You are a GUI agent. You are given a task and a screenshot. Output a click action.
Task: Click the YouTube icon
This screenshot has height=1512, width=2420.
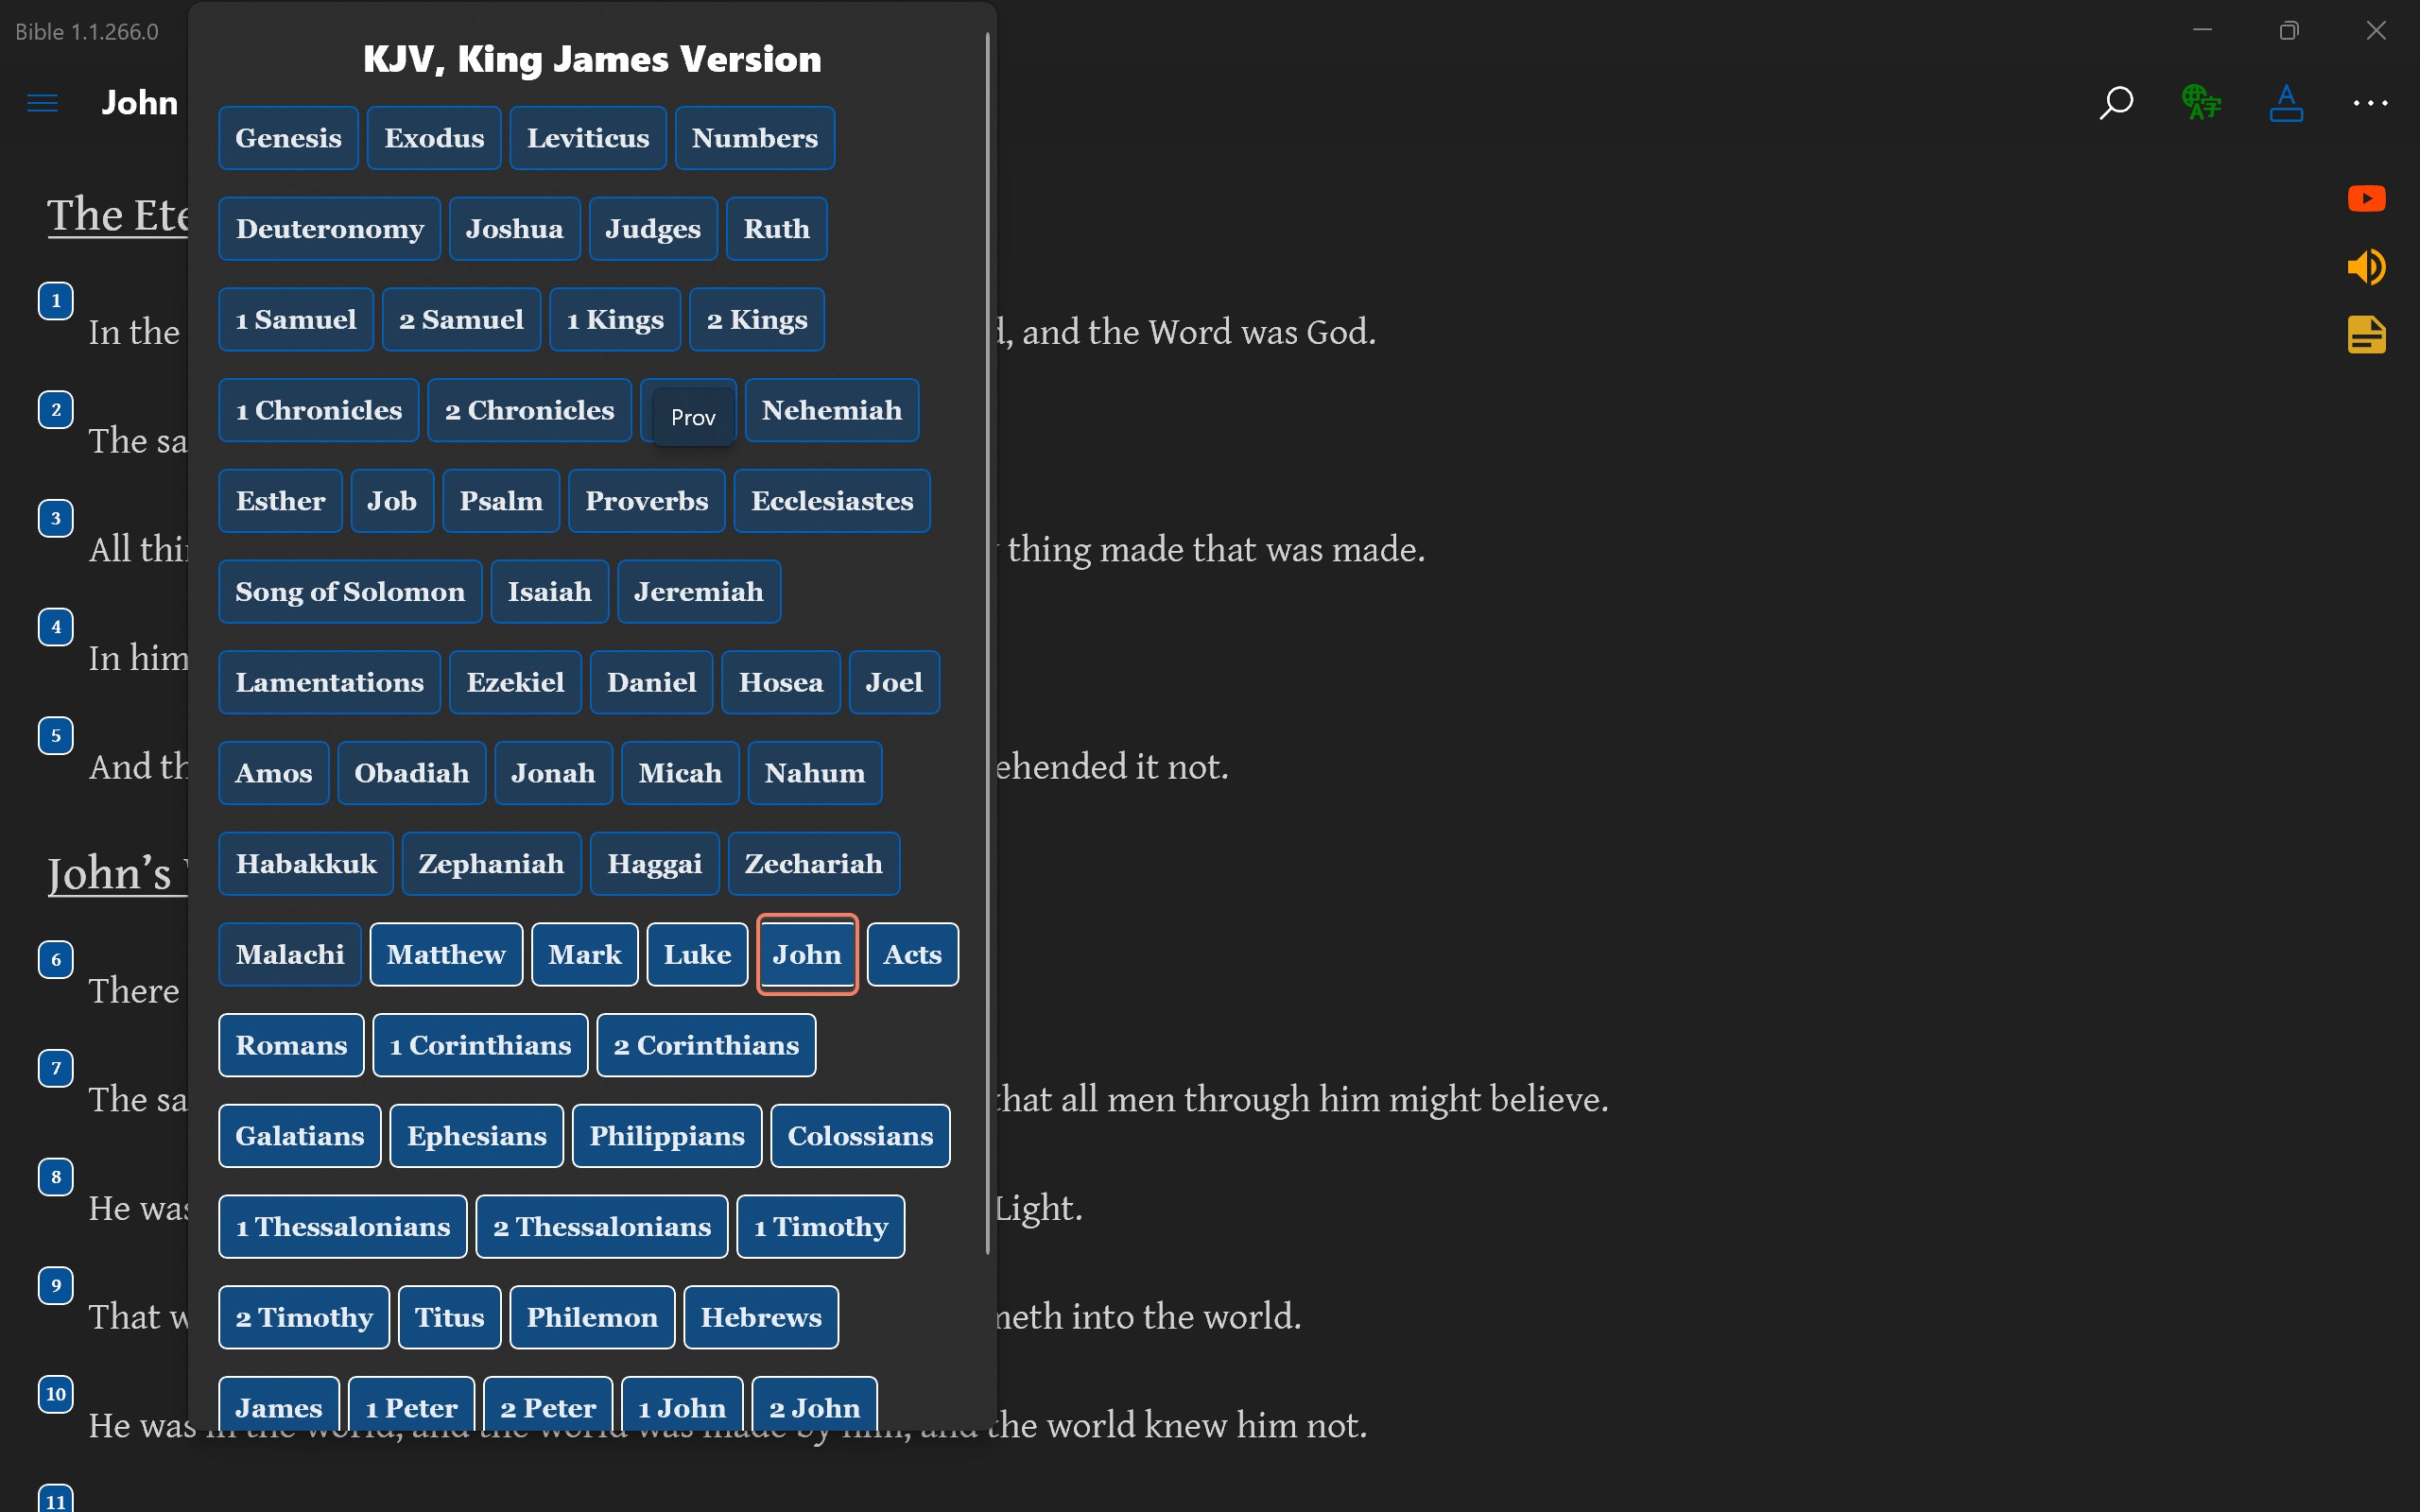(x=2366, y=198)
